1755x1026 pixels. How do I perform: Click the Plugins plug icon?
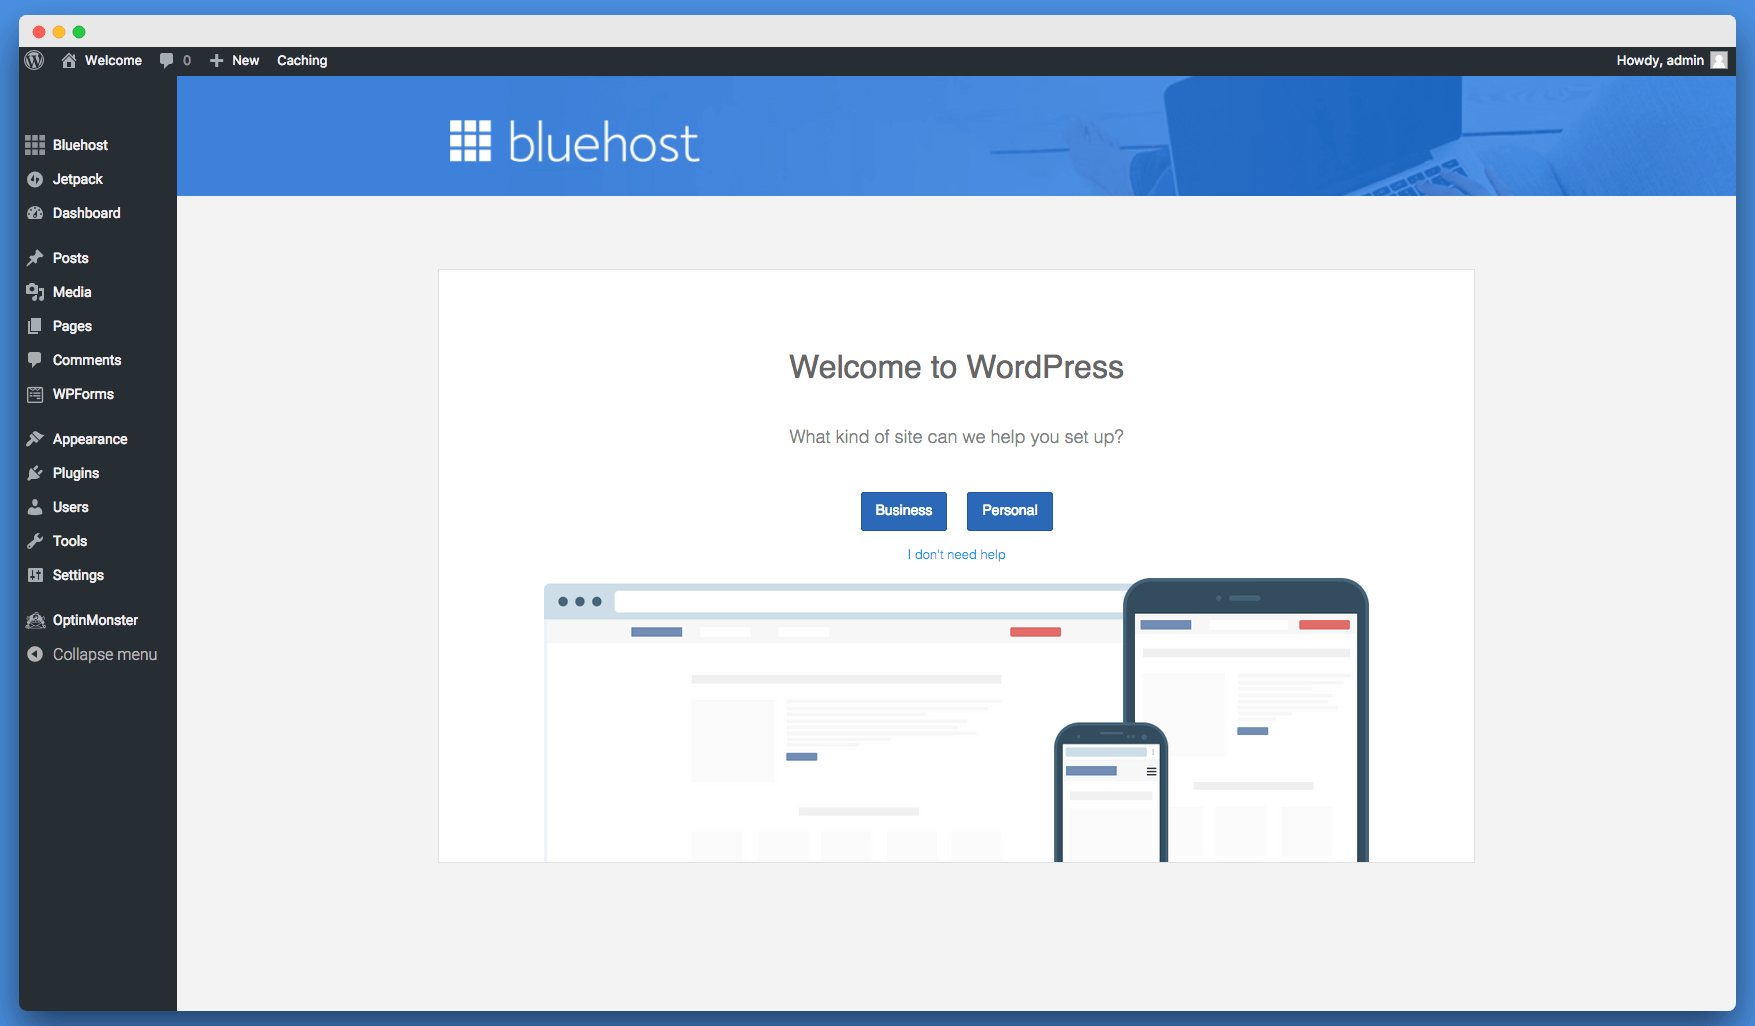(35, 473)
